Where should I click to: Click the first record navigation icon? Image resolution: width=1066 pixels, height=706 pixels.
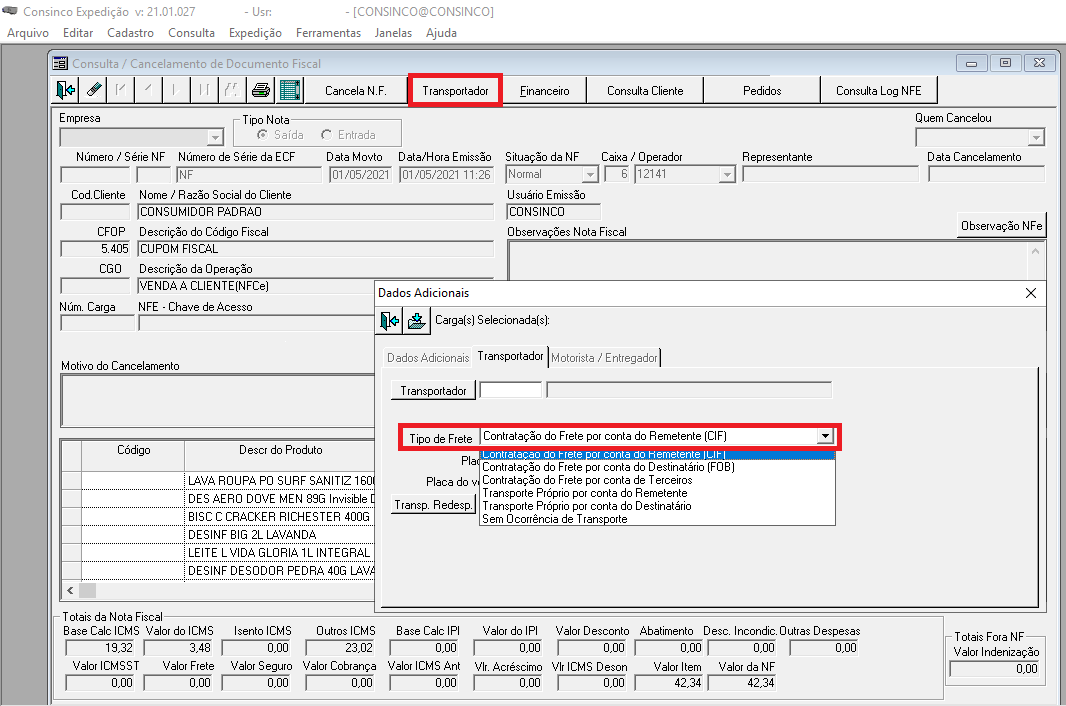[121, 90]
